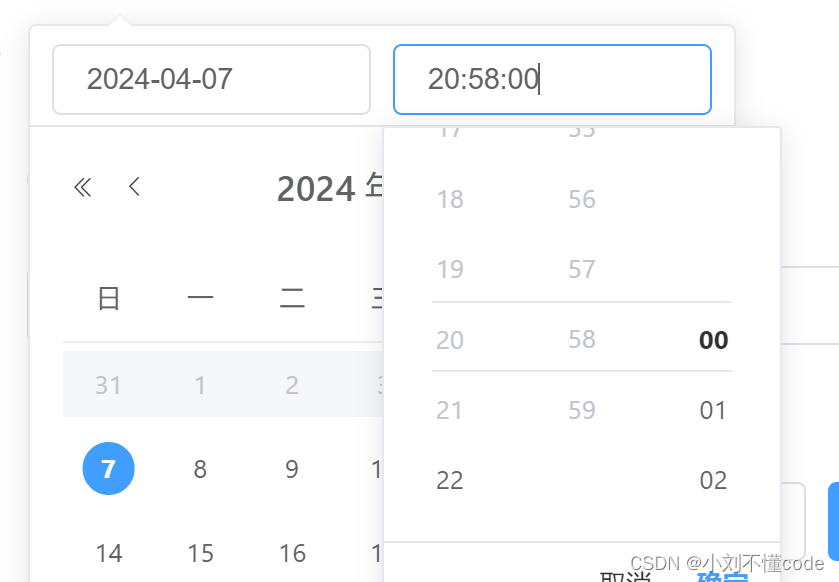Image resolution: width=839 pixels, height=582 pixels.
Task: Select date 31 from previous month
Action: coord(108,384)
